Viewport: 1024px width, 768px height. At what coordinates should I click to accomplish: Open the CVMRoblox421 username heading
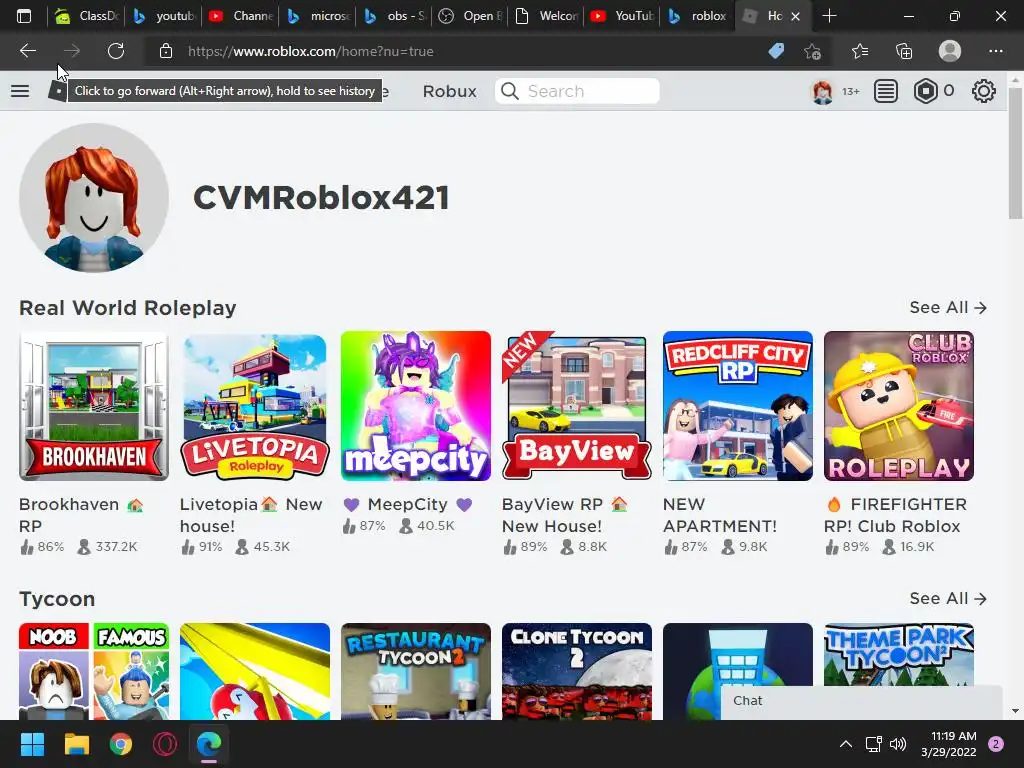pos(321,197)
